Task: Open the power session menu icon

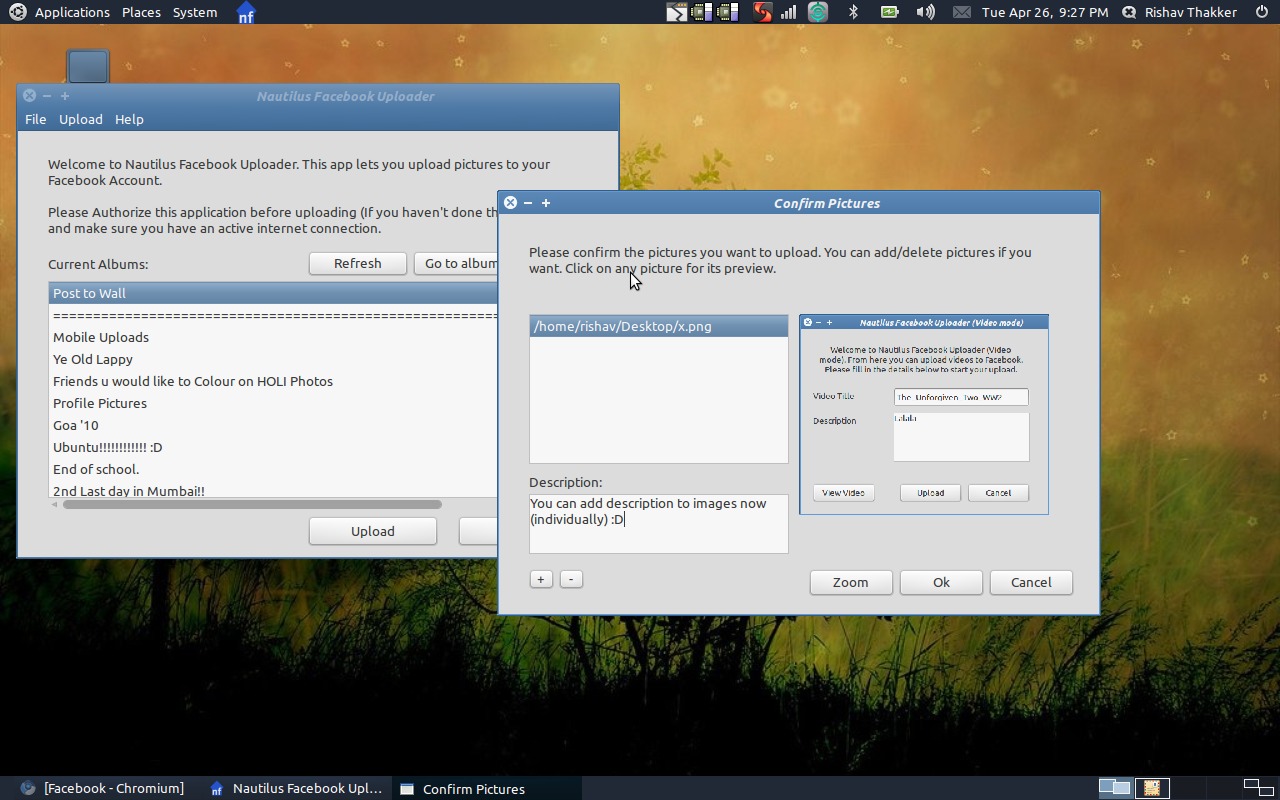Action: (x=1261, y=12)
